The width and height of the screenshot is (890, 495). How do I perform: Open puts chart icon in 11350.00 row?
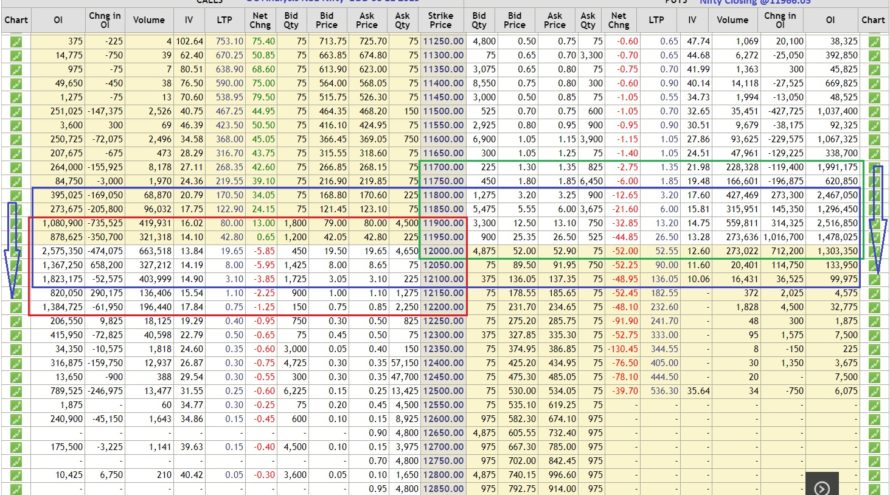pyautogui.click(x=874, y=69)
